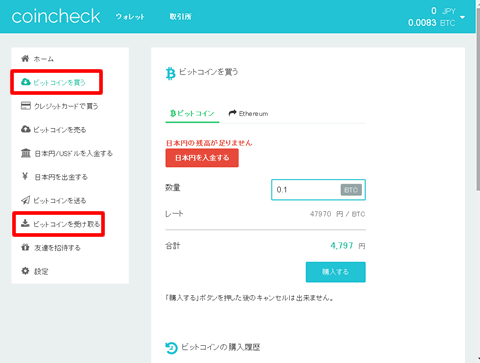Click the ビットコインを買う page heading

click(x=209, y=72)
